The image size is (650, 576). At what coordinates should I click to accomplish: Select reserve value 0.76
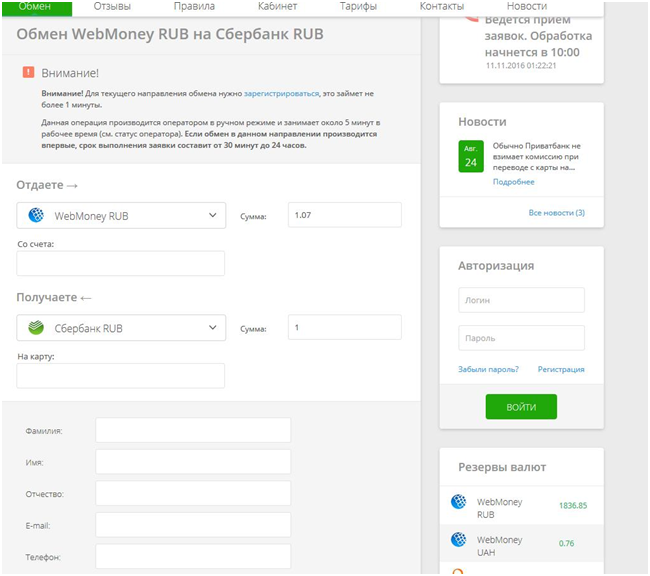tap(566, 543)
